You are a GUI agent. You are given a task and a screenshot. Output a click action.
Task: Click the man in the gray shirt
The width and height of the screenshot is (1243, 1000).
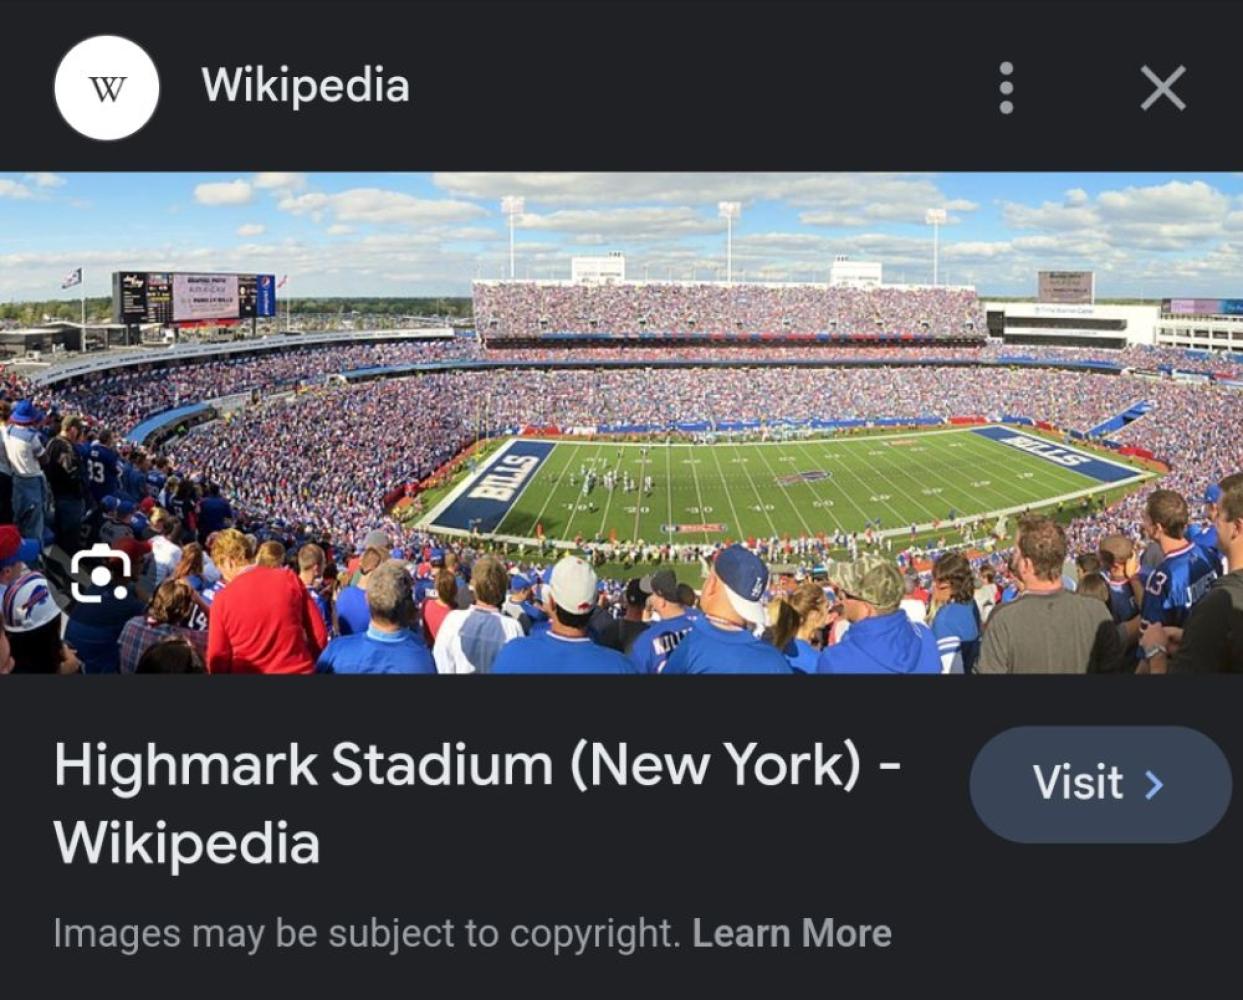(1046, 610)
